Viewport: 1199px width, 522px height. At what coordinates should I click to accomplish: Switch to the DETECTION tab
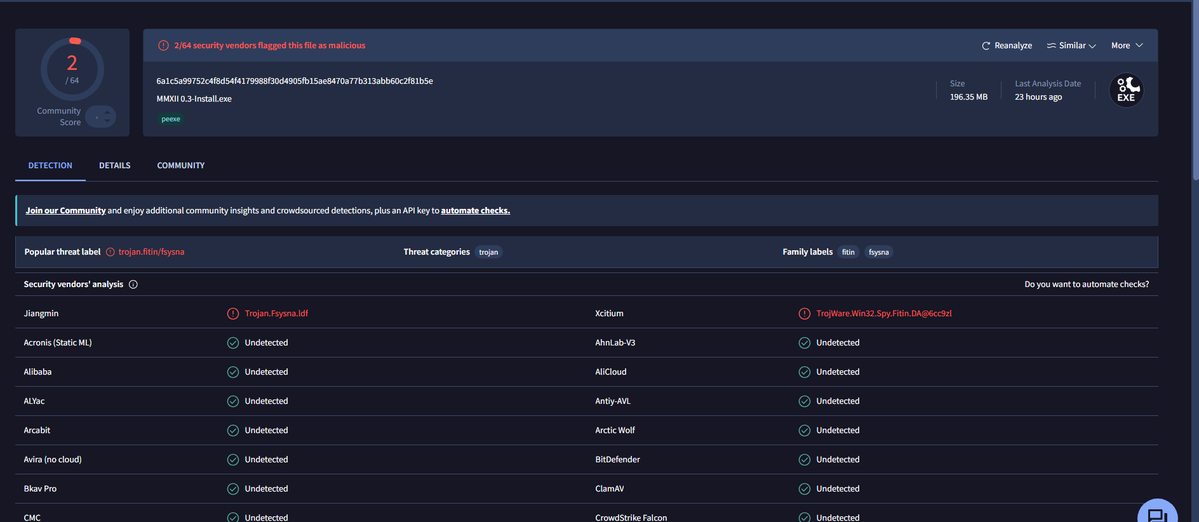[x=50, y=165]
